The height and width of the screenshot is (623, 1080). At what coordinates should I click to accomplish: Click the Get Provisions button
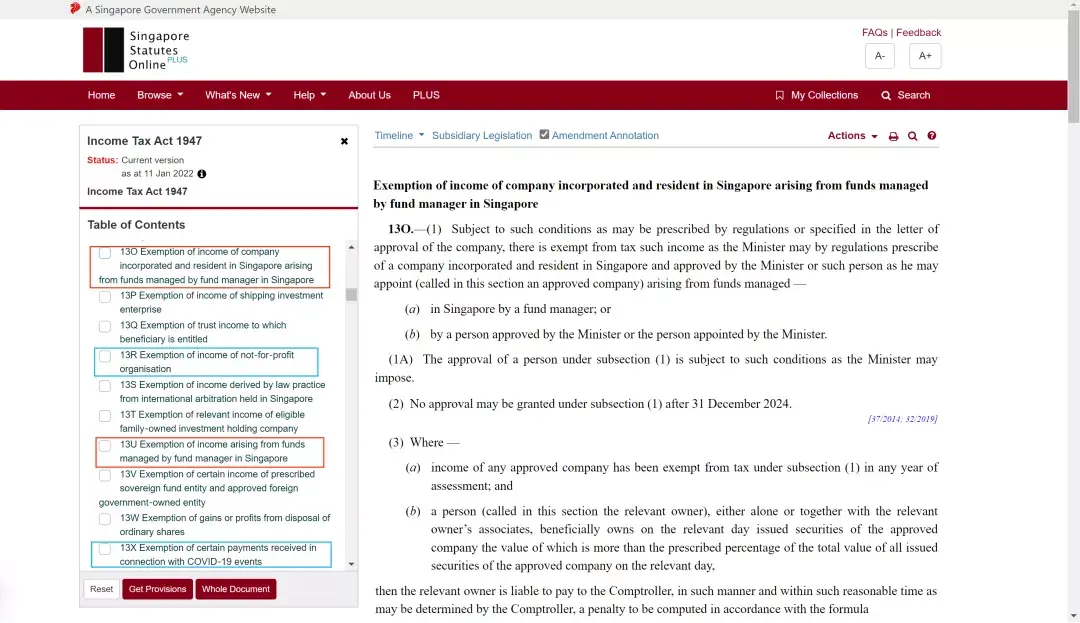click(x=158, y=589)
